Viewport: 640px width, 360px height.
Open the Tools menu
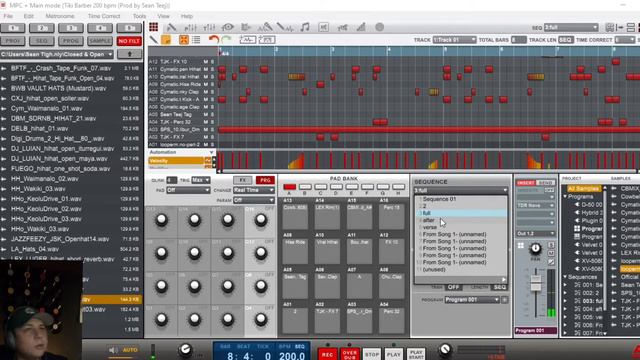139,16
